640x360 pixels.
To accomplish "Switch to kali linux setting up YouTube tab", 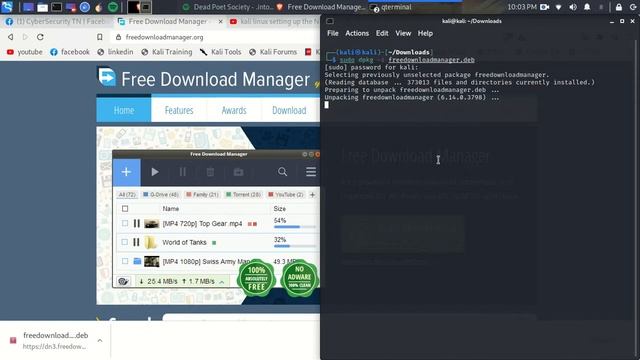I will [274, 21].
